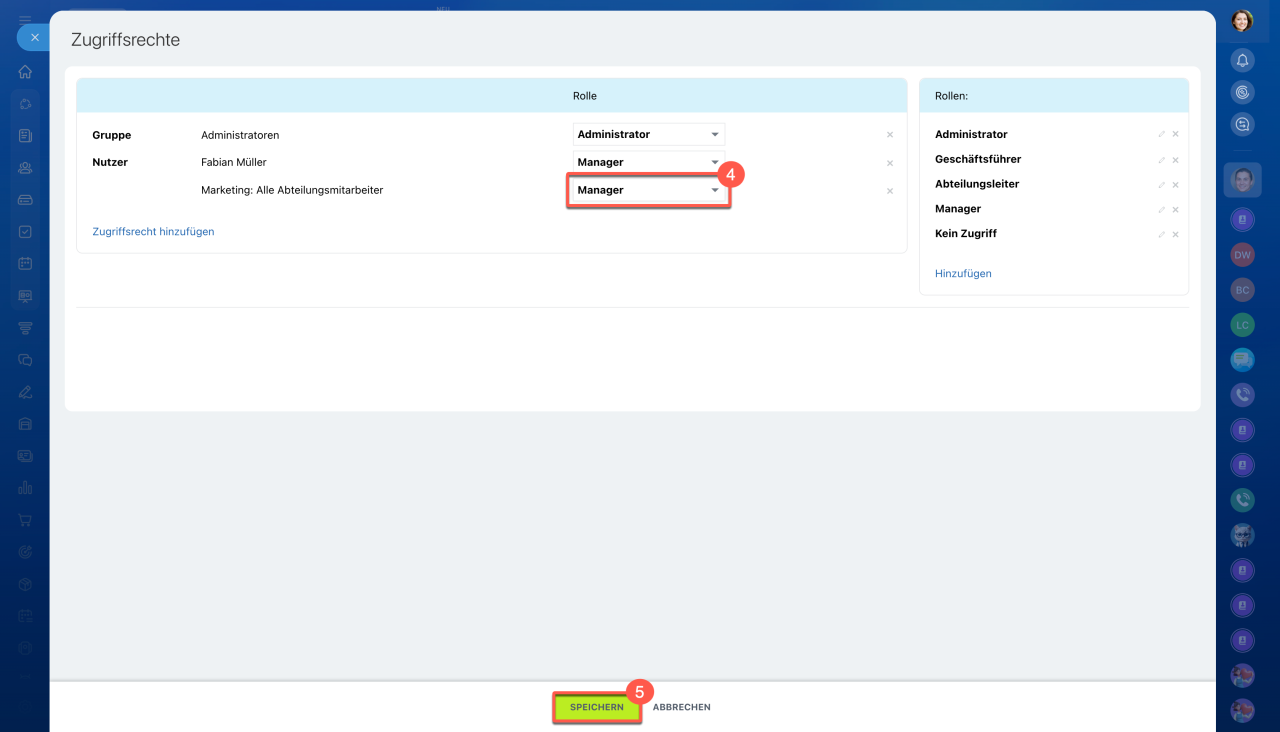
Task: Open the shopping cart icon in the left sidebar
Action: 25,520
